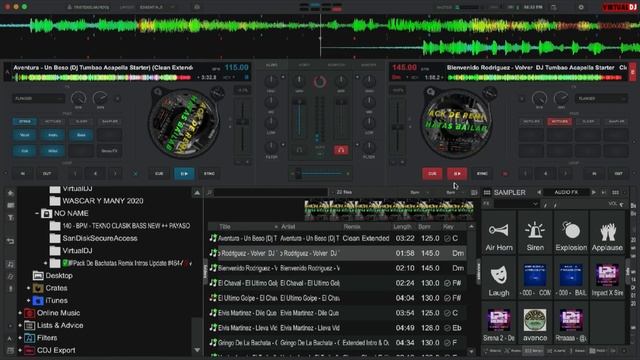Trigger the Sirena 2 sample pad
The height and width of the screenshot is (360, 640).
[499, 324]
